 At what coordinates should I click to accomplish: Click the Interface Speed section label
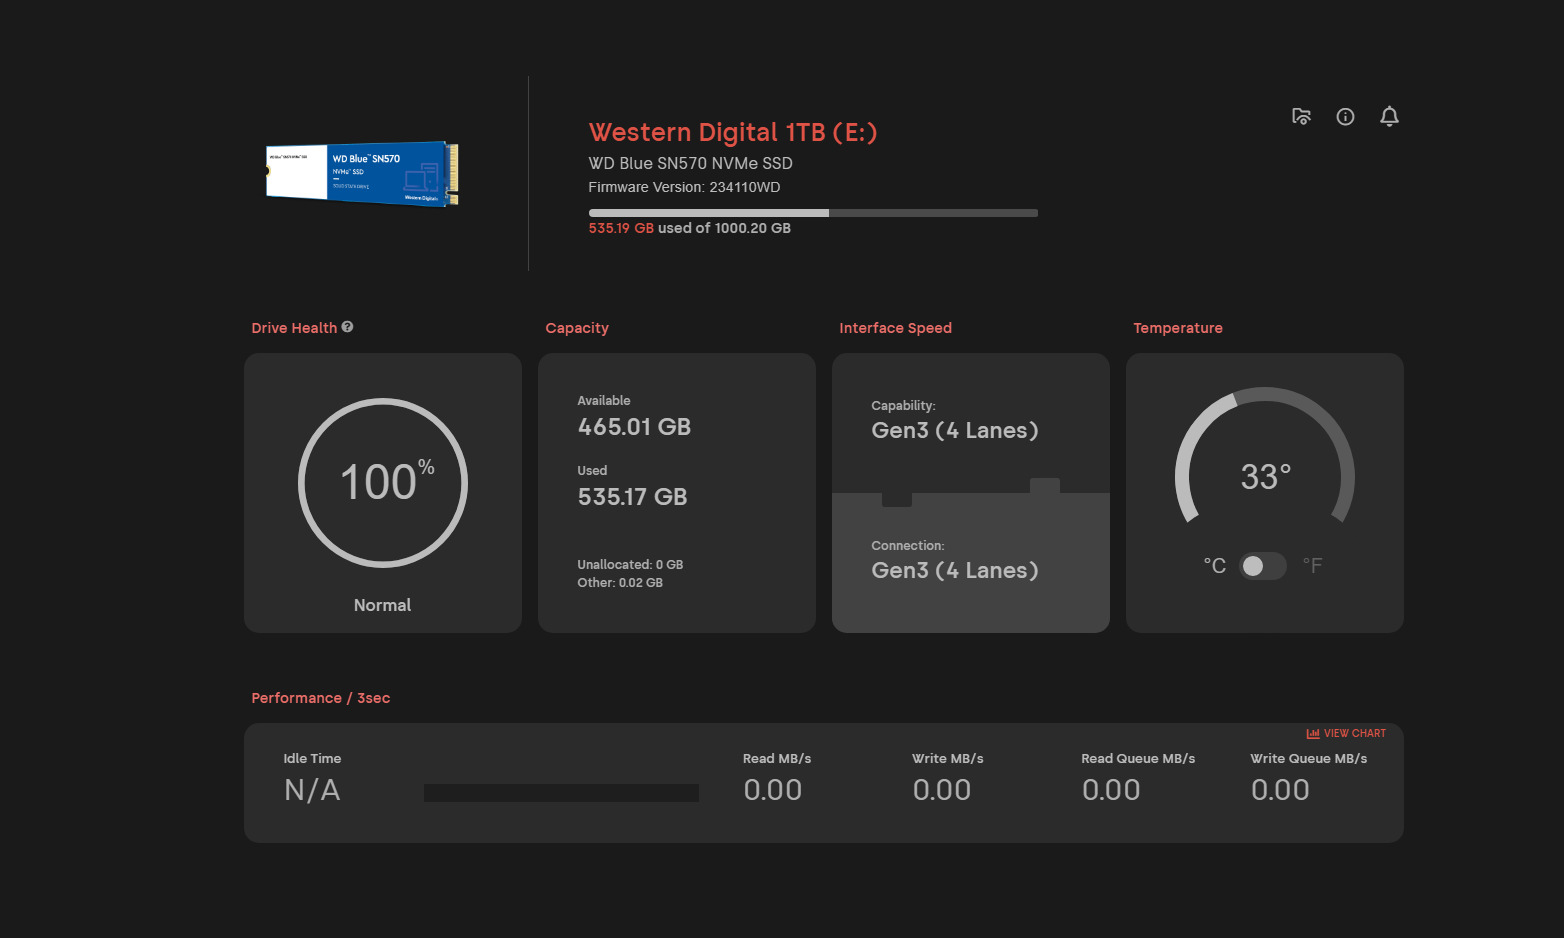[x=895, y=328]
